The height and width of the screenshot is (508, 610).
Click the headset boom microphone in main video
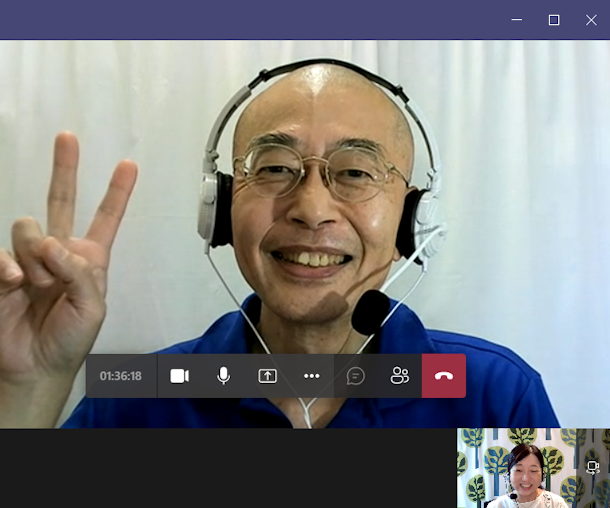(x=371, y=310)
